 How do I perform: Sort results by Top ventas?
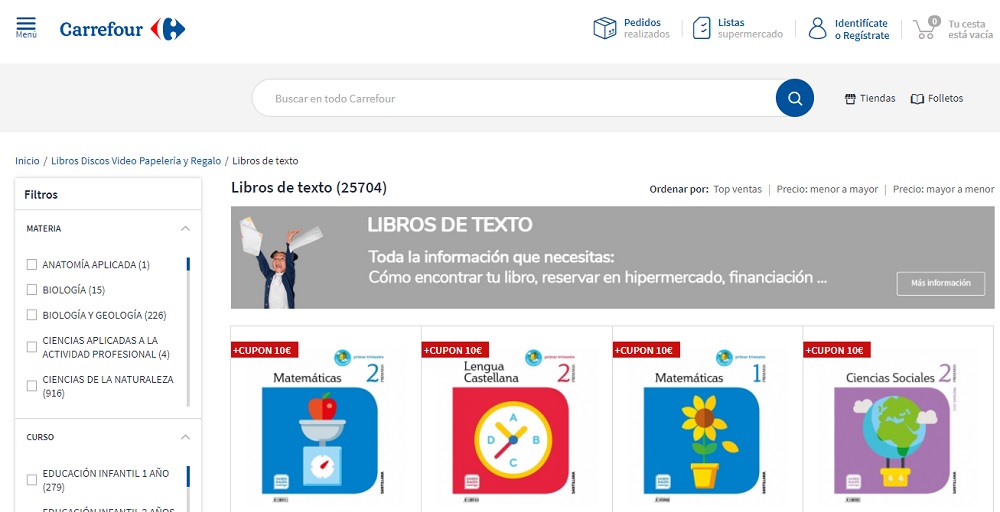[x=737, y=189]
